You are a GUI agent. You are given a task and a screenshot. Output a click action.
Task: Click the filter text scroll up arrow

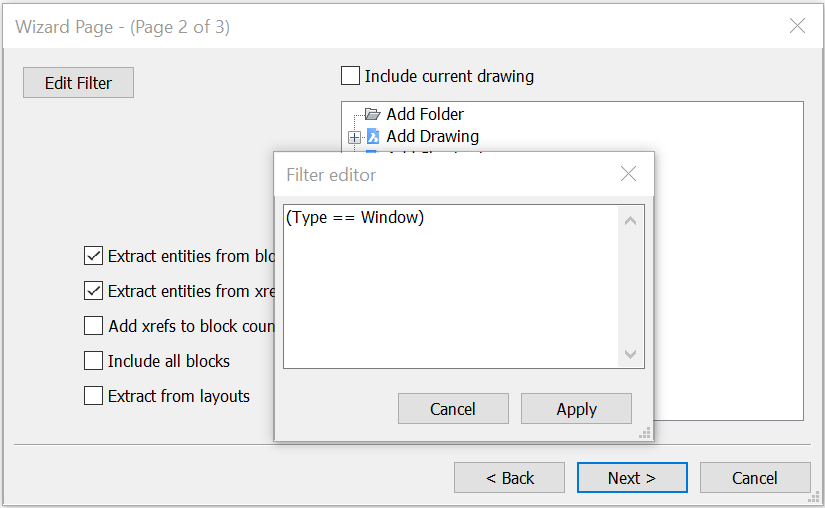pyautogui.click(x=630, y=221)
